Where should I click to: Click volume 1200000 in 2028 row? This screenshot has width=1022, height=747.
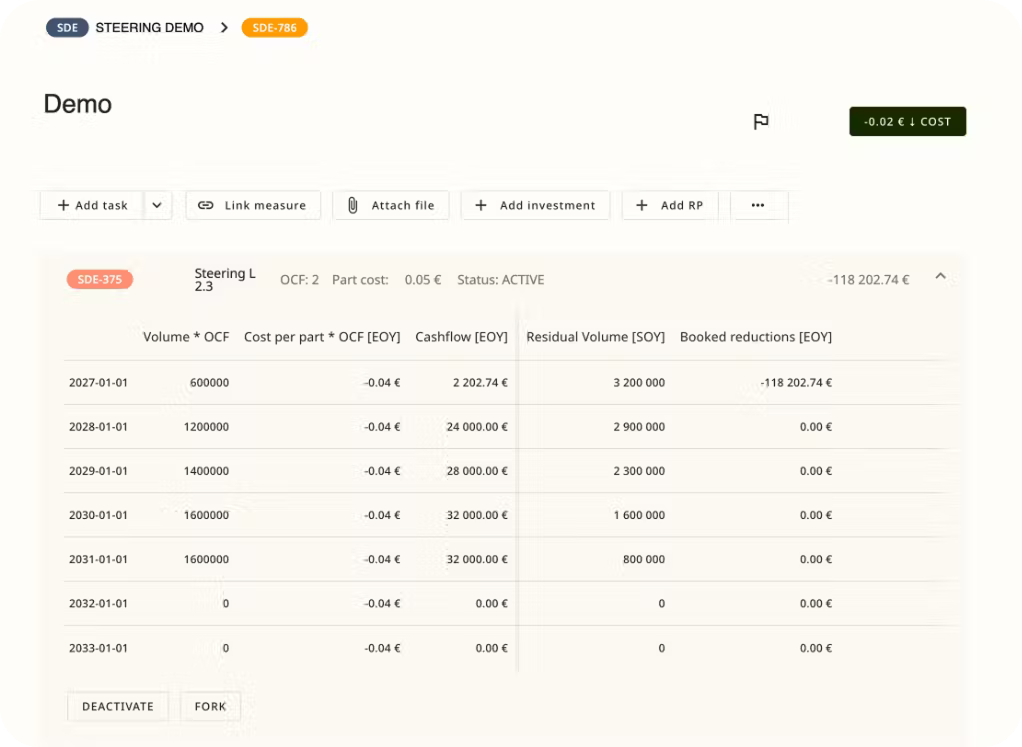[206, 427]
